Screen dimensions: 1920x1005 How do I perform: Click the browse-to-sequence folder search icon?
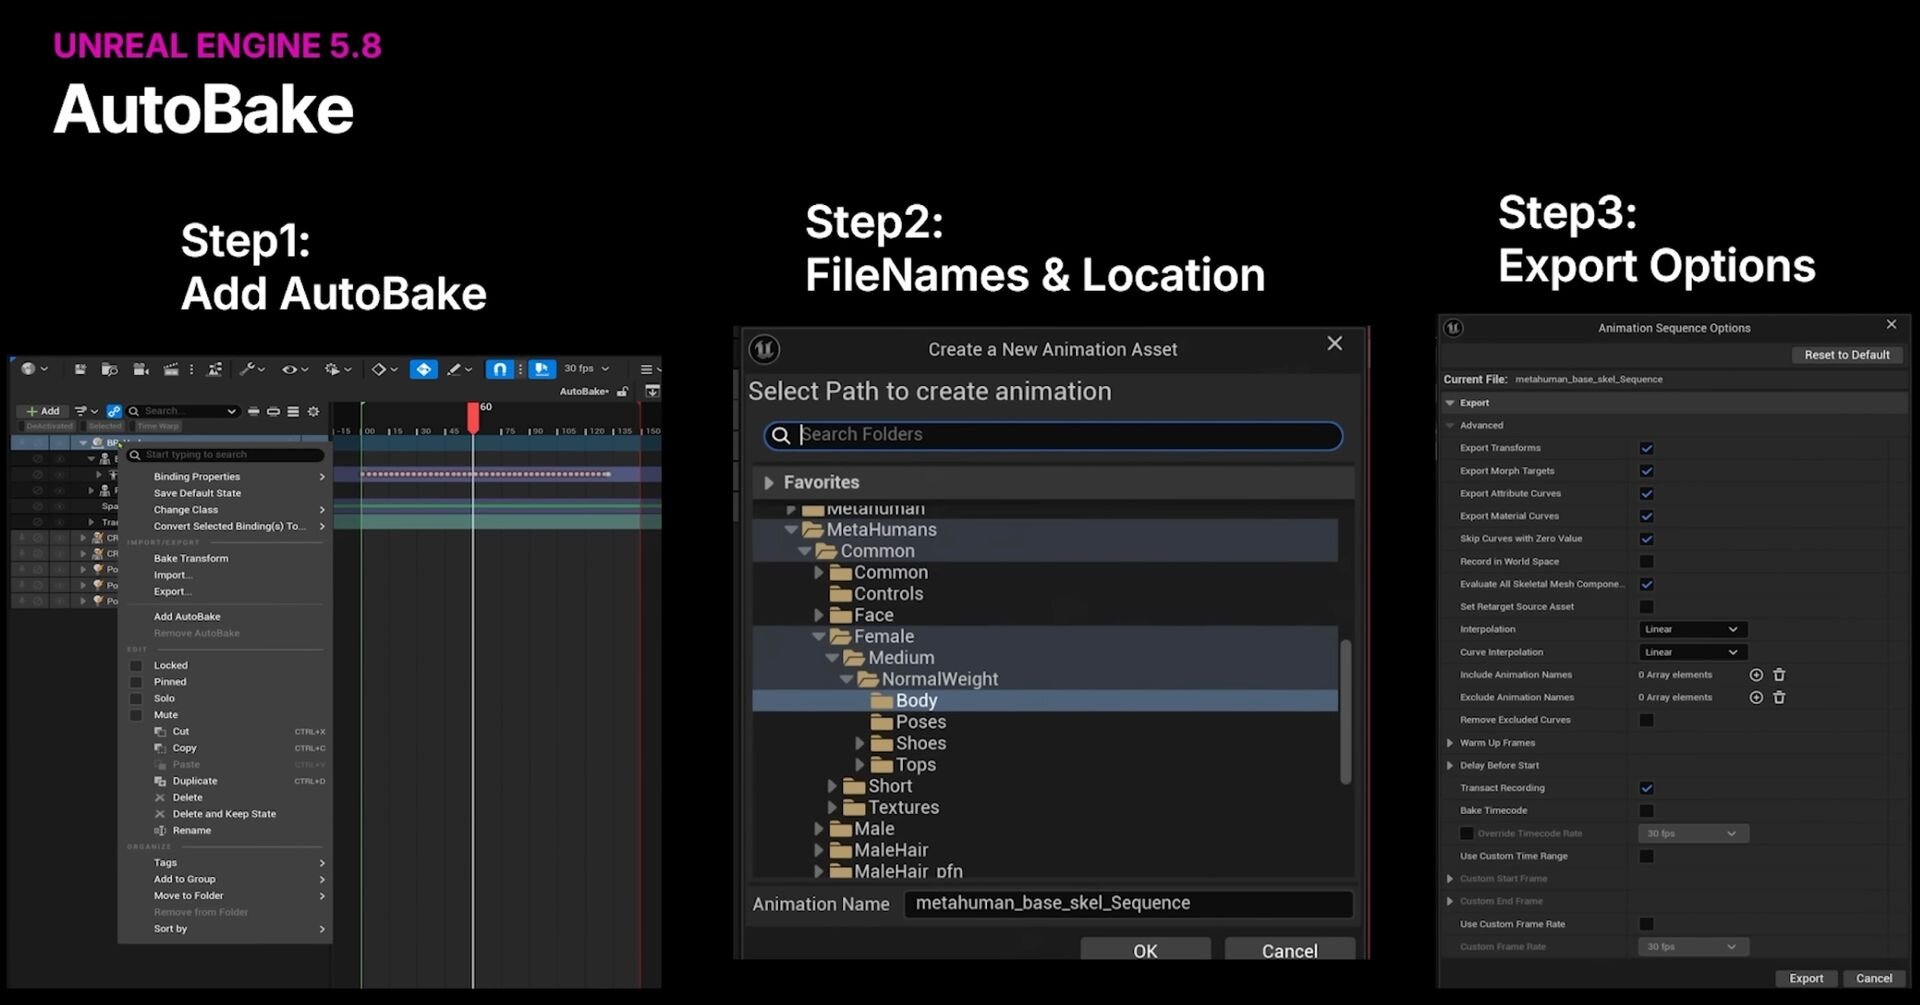point(110,369)
